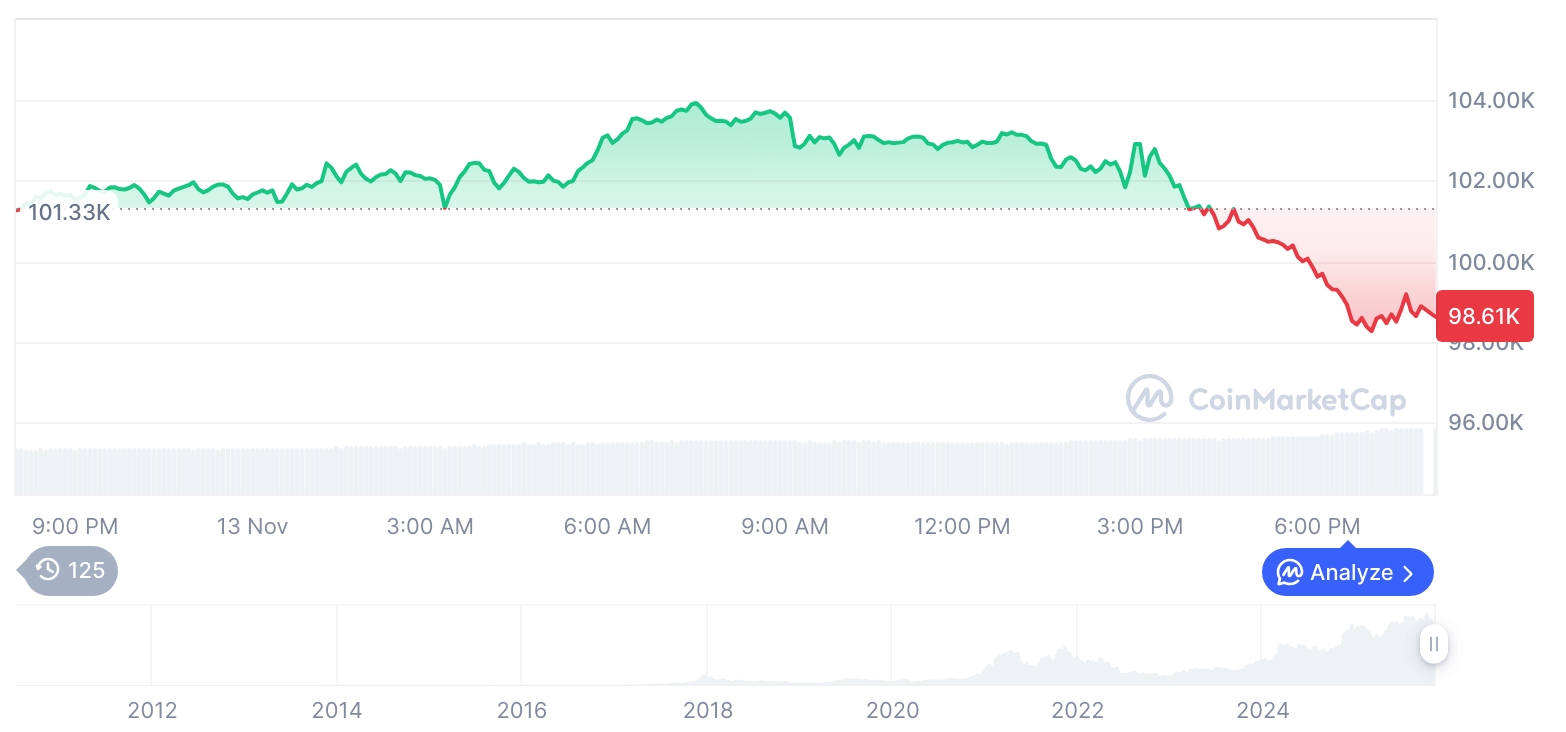1566x732 pixels.
Task: Pick the 2020 marker on overview timeline
Action: [892, 711]
